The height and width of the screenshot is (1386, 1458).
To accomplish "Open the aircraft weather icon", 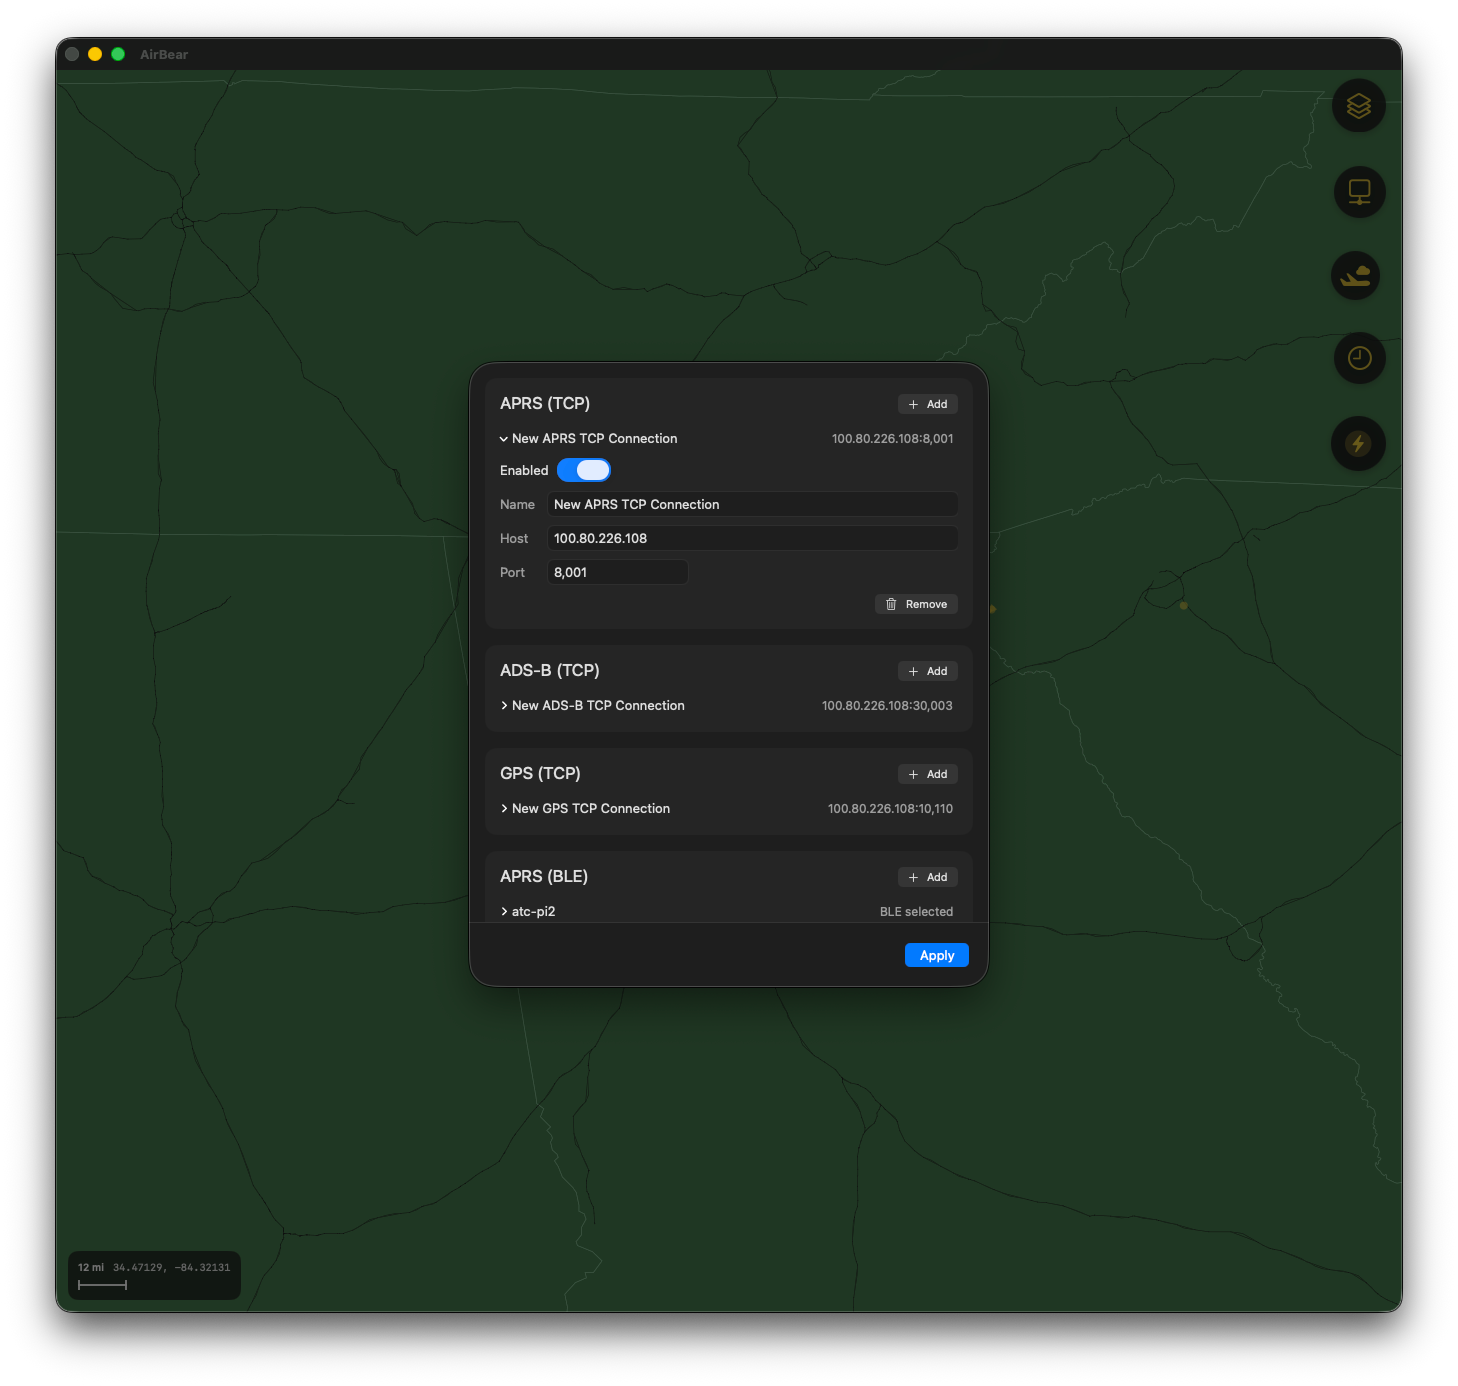I will pos(1355,276).
